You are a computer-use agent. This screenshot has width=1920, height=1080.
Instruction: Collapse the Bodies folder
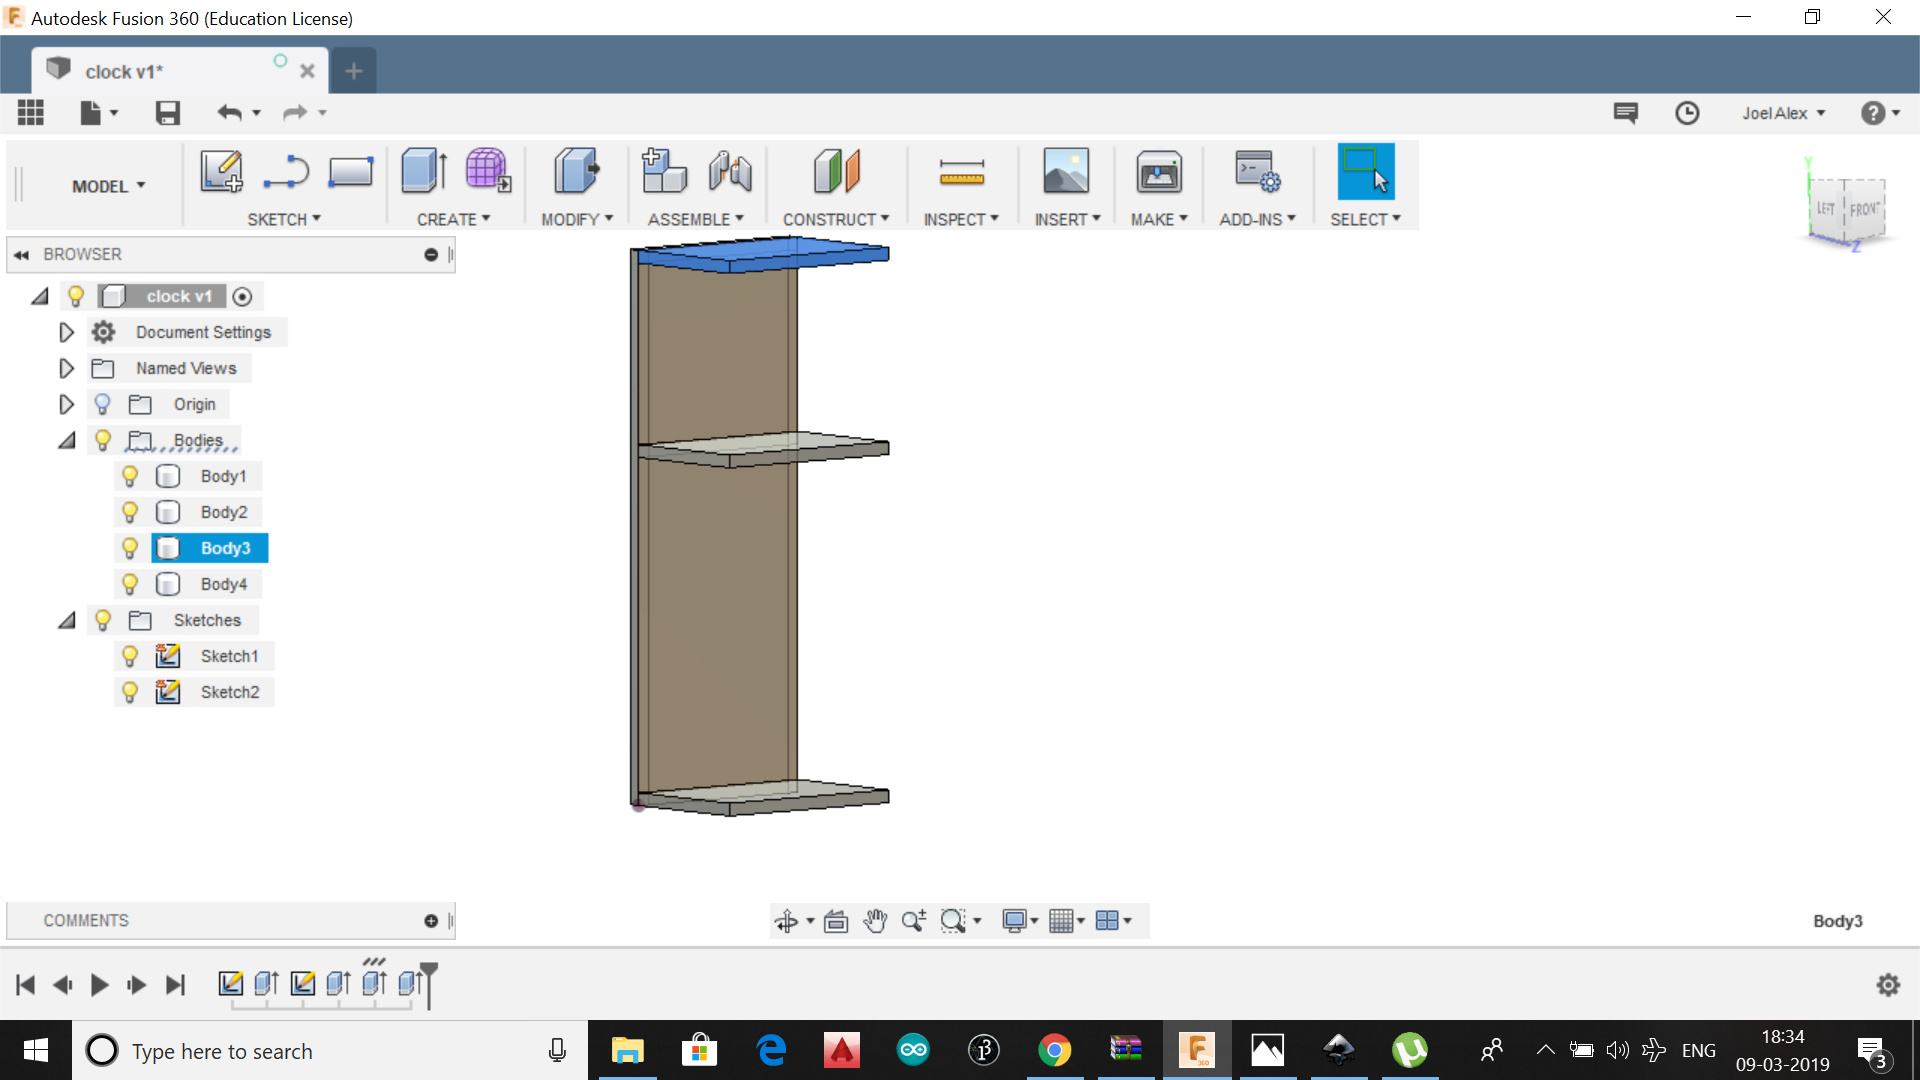pyautogui.click(x=66, y=440)
